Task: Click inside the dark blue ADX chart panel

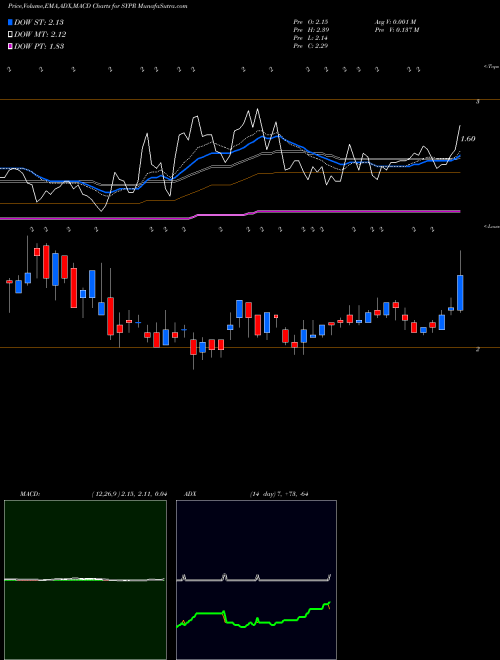Action: [x=256, y=580]
